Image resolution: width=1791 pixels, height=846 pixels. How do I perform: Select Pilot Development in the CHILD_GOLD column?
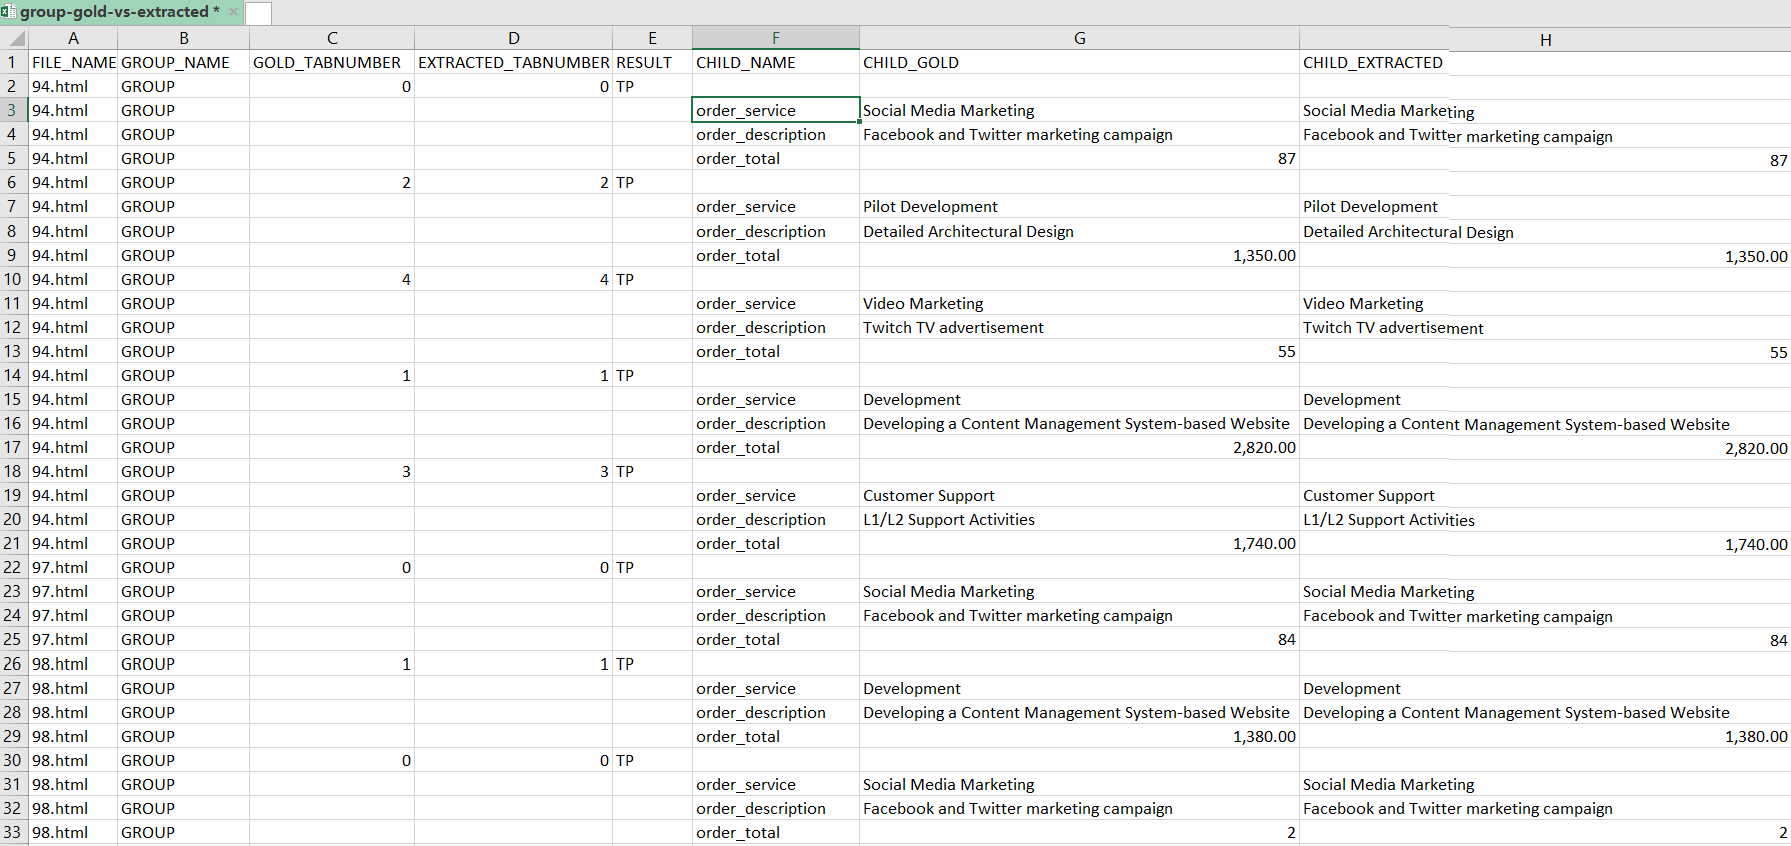pos(1080,206)
